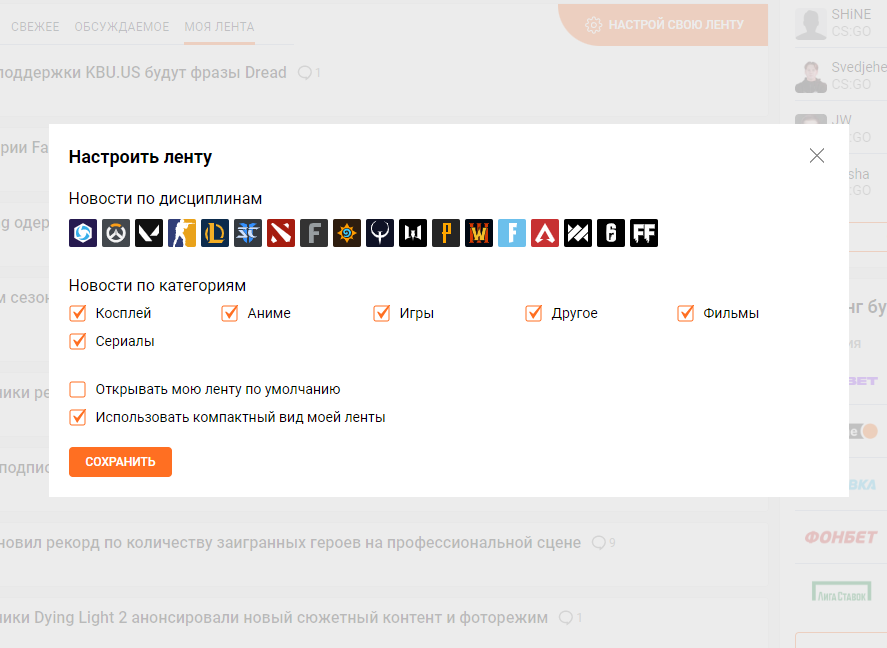
Task: Enable Открывать мою ленту по умолчанию
Action: click(77, 389)
